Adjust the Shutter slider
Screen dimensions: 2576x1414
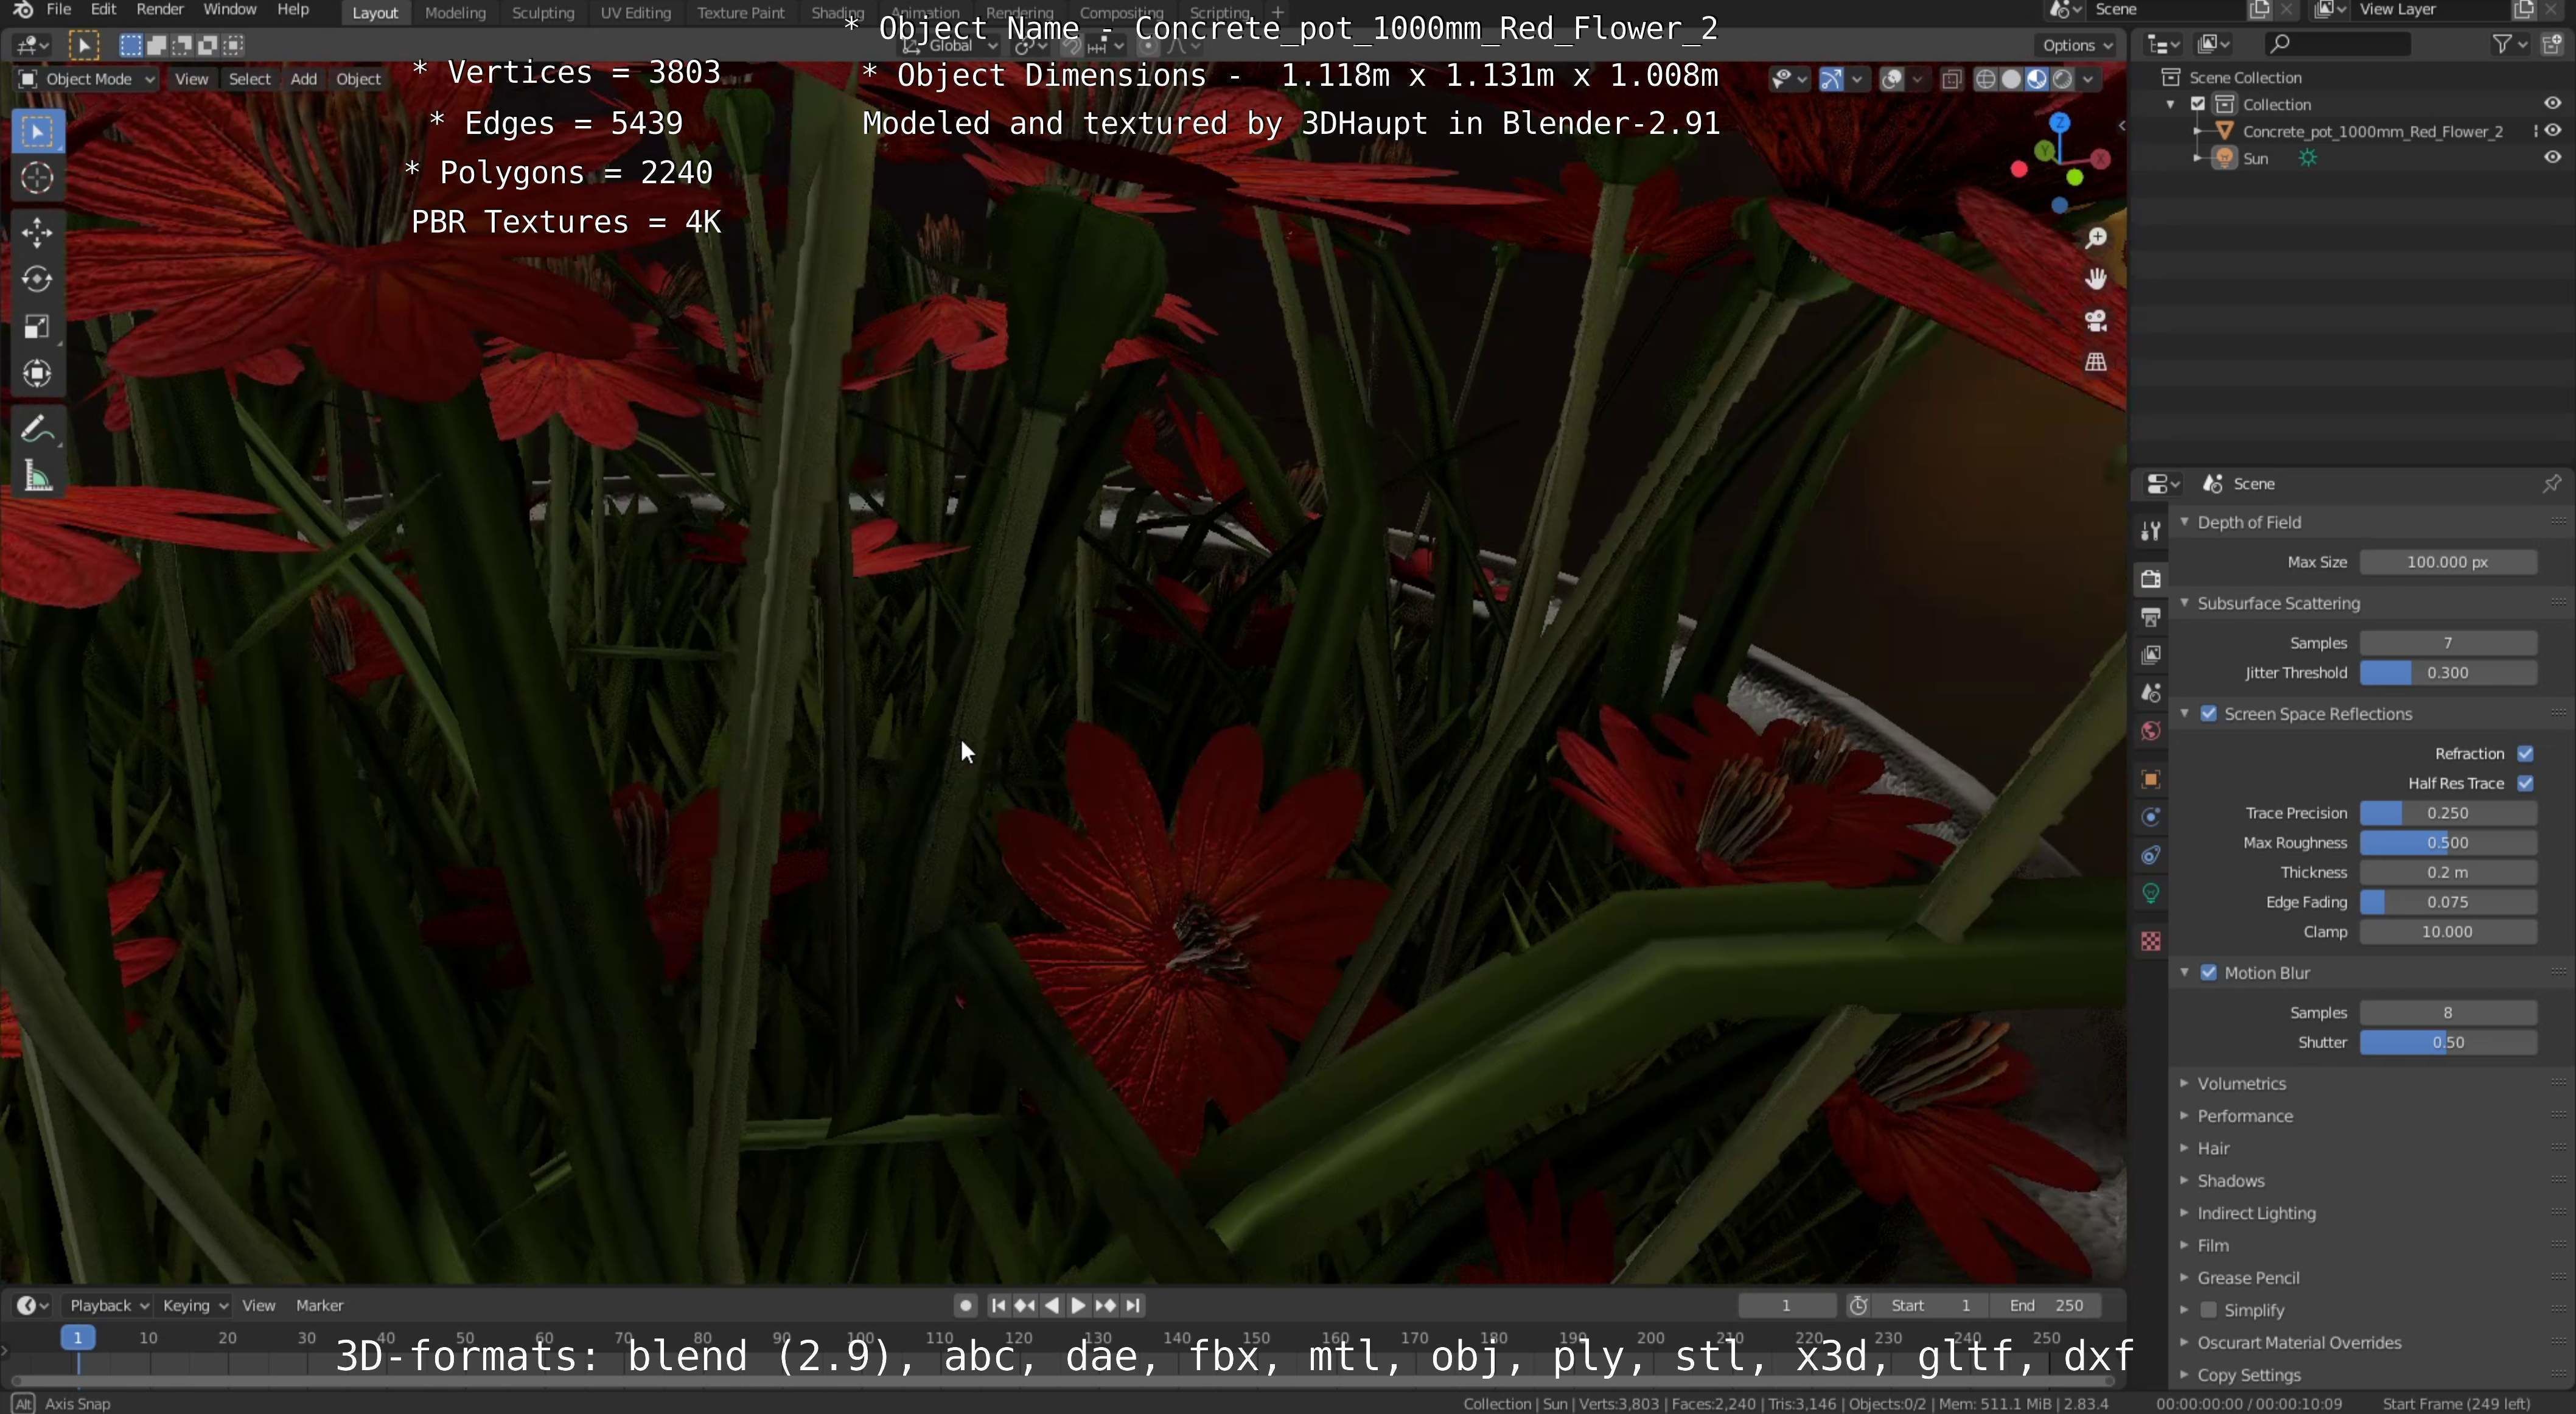pyautogui.click(x=2448, y=1043)
